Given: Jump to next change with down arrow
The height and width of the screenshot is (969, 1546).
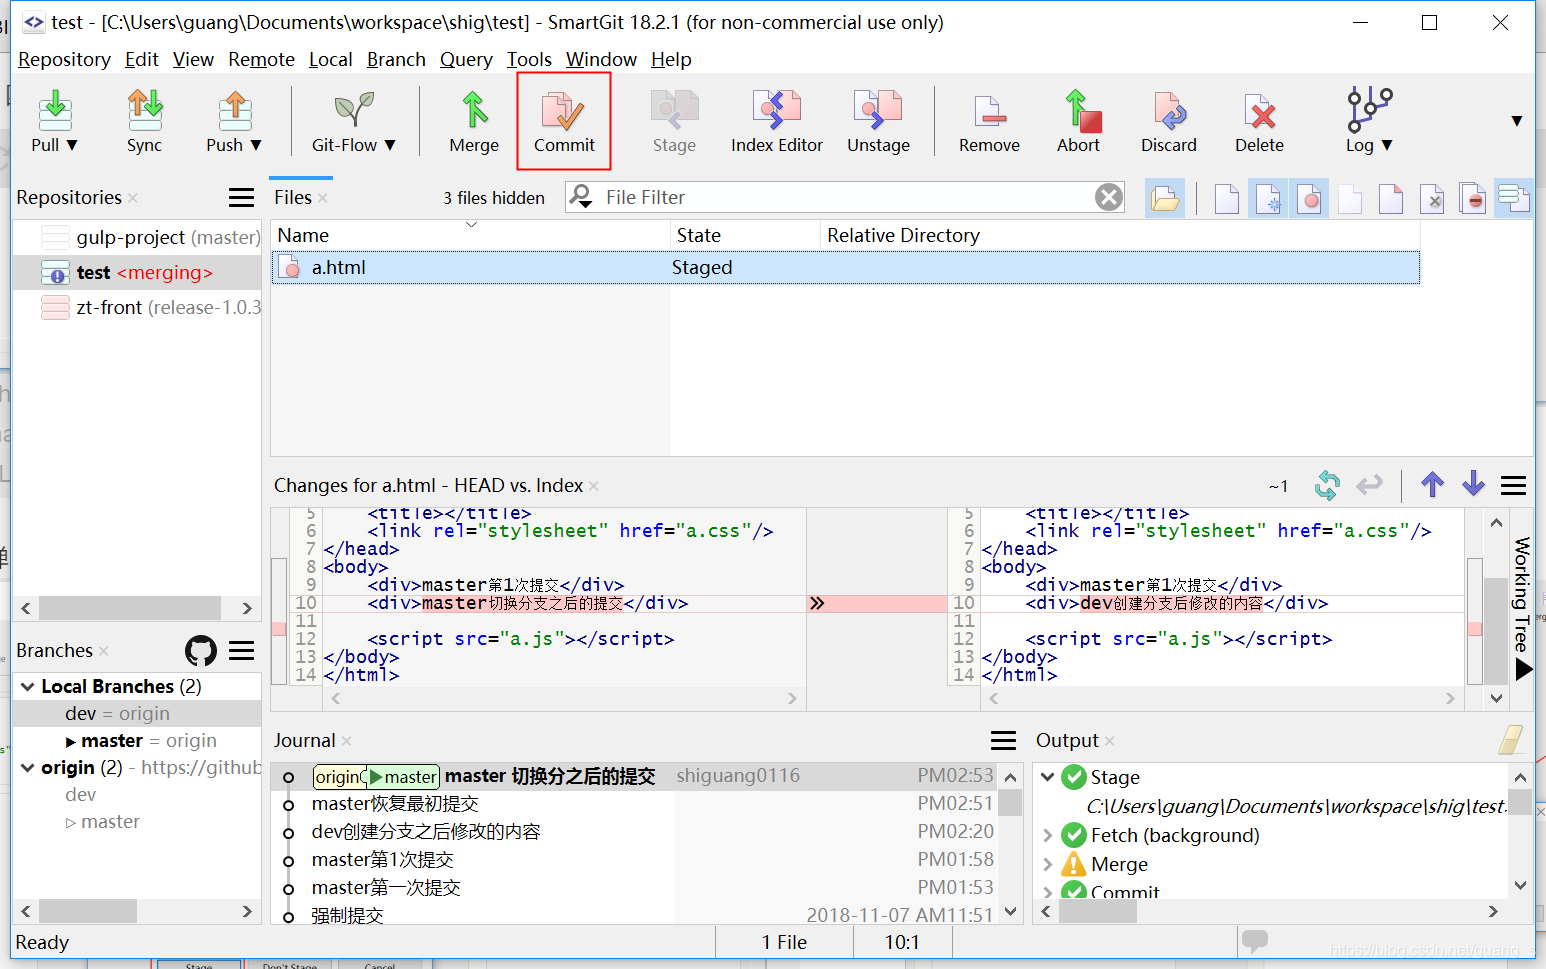Looking at the screenshot, I should pyautogui.click(x=1473, y=485).
